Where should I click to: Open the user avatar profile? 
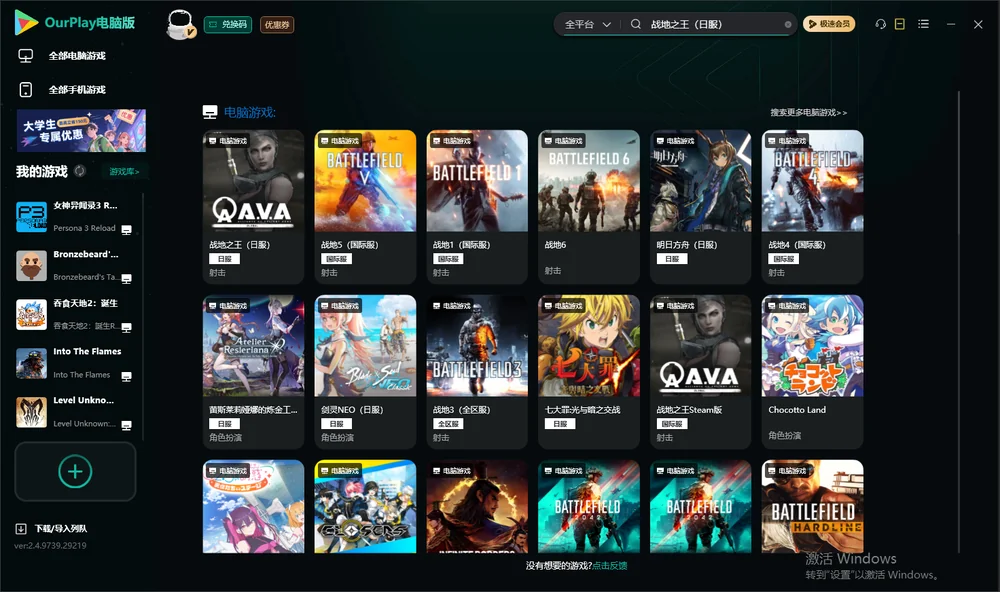point(180,24)
